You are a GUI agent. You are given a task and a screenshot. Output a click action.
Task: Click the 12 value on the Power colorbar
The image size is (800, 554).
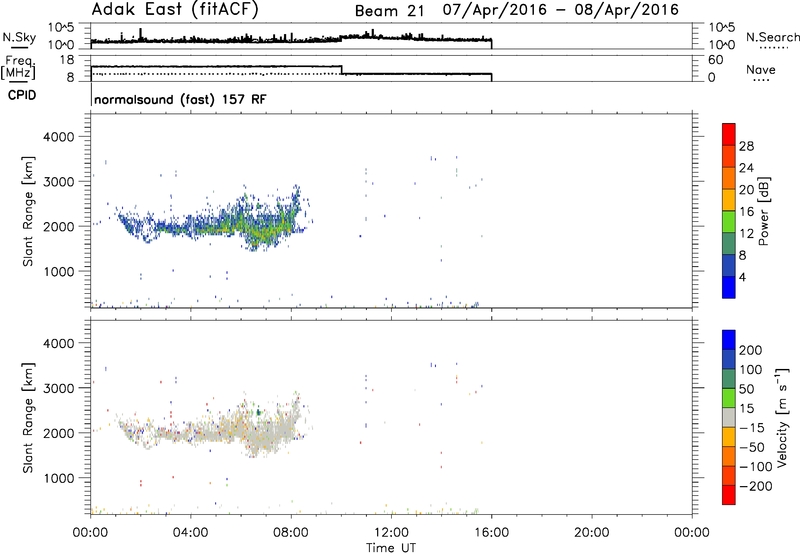pos(746,234)
